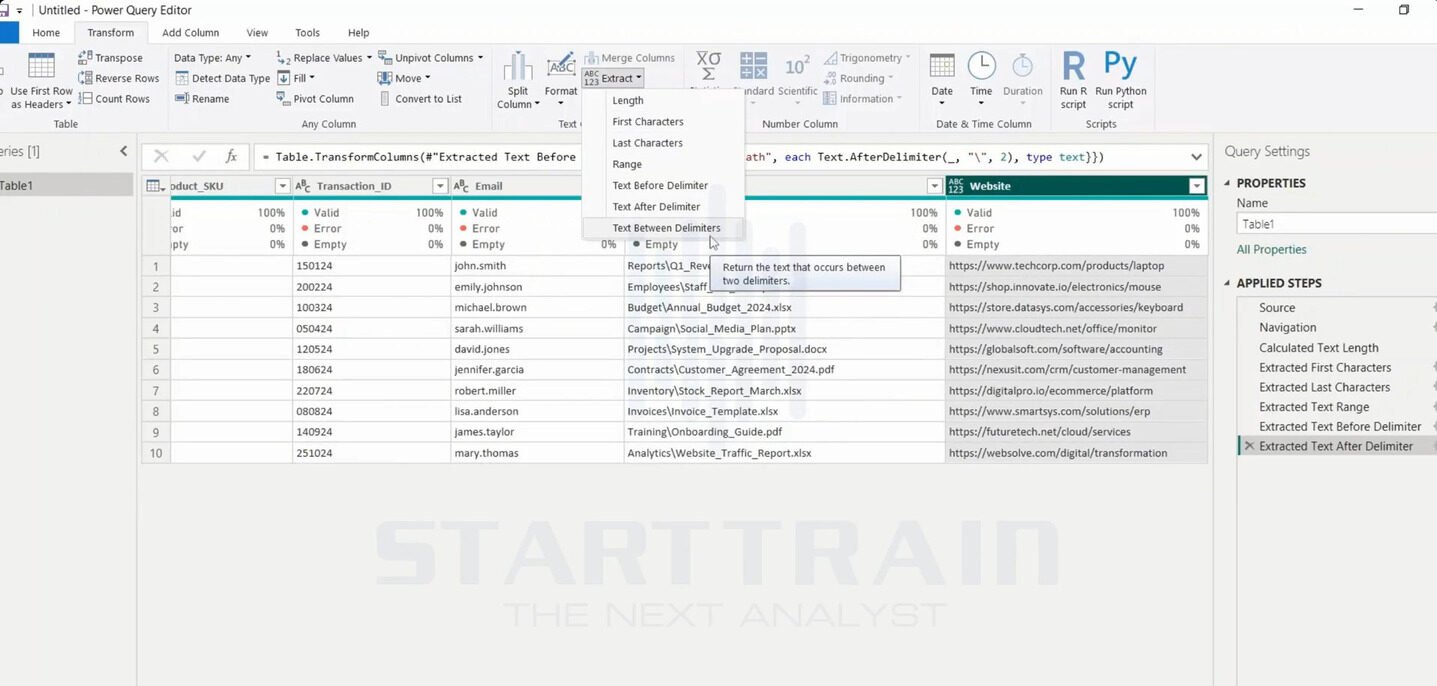Screen dimensions: 1437x686
Task: Click the fx formula icon
Action: (231, 157)
